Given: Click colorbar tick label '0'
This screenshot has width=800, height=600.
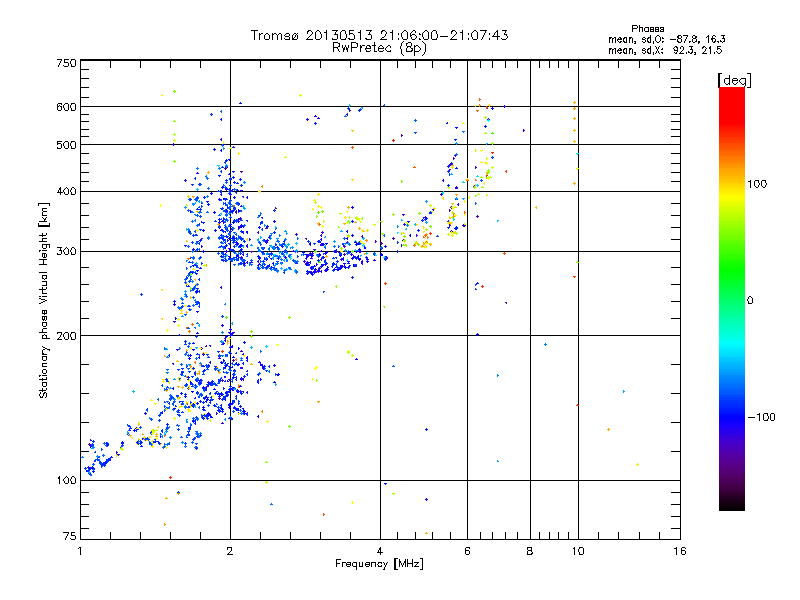Looking at the screenshot, I should click(750, 301).
